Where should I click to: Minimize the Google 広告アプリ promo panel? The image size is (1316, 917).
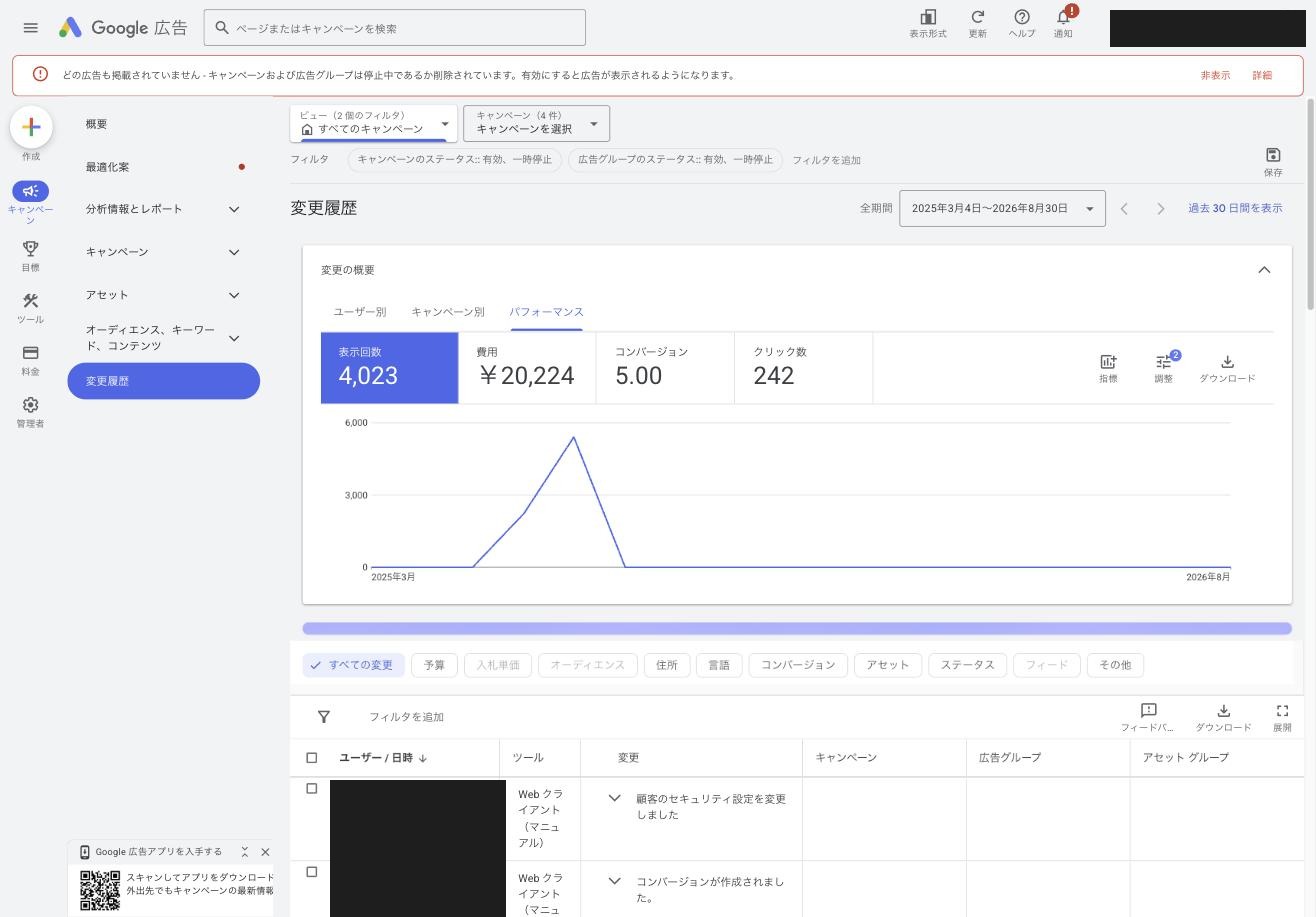(244, 852)
